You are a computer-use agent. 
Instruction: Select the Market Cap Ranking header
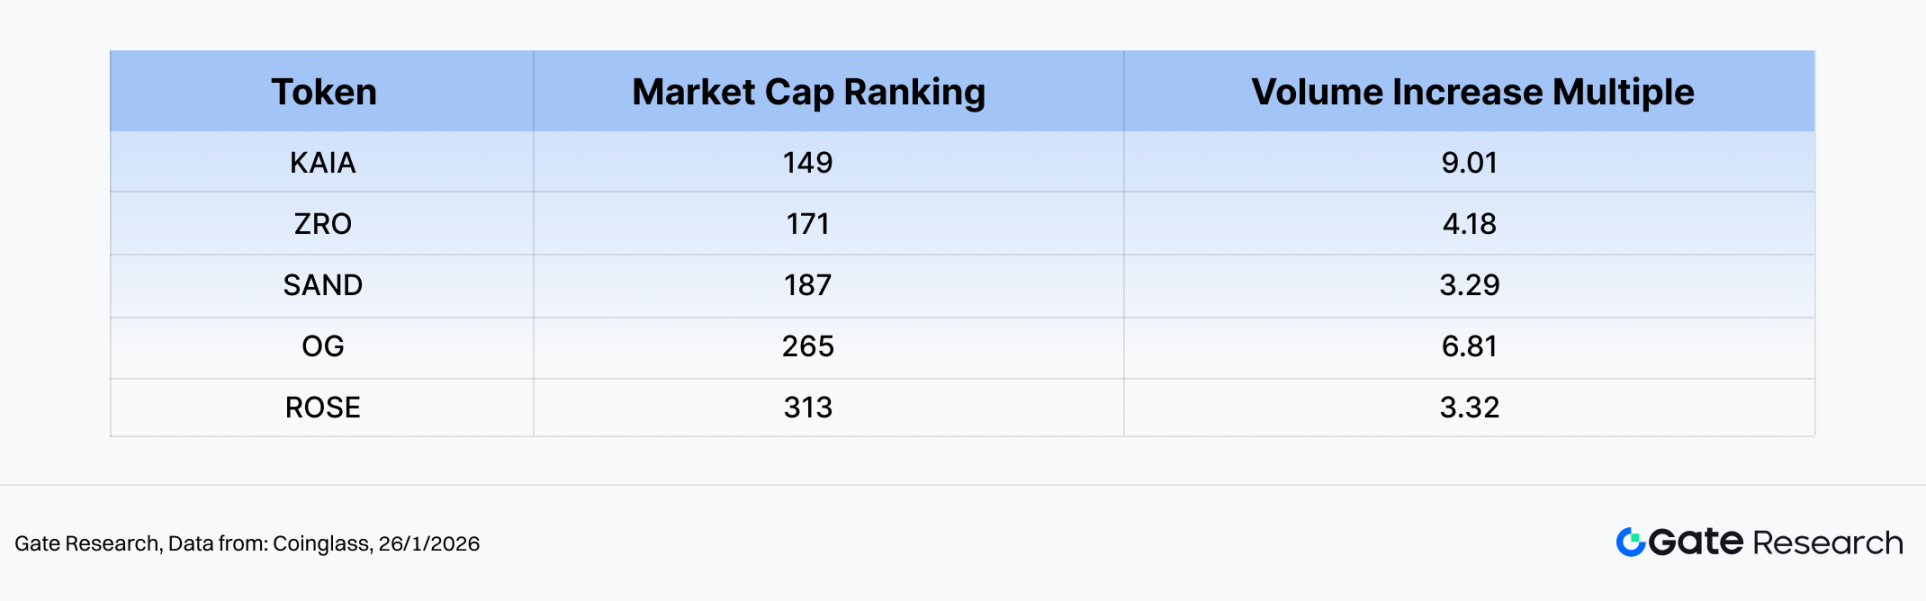[808, 92]
